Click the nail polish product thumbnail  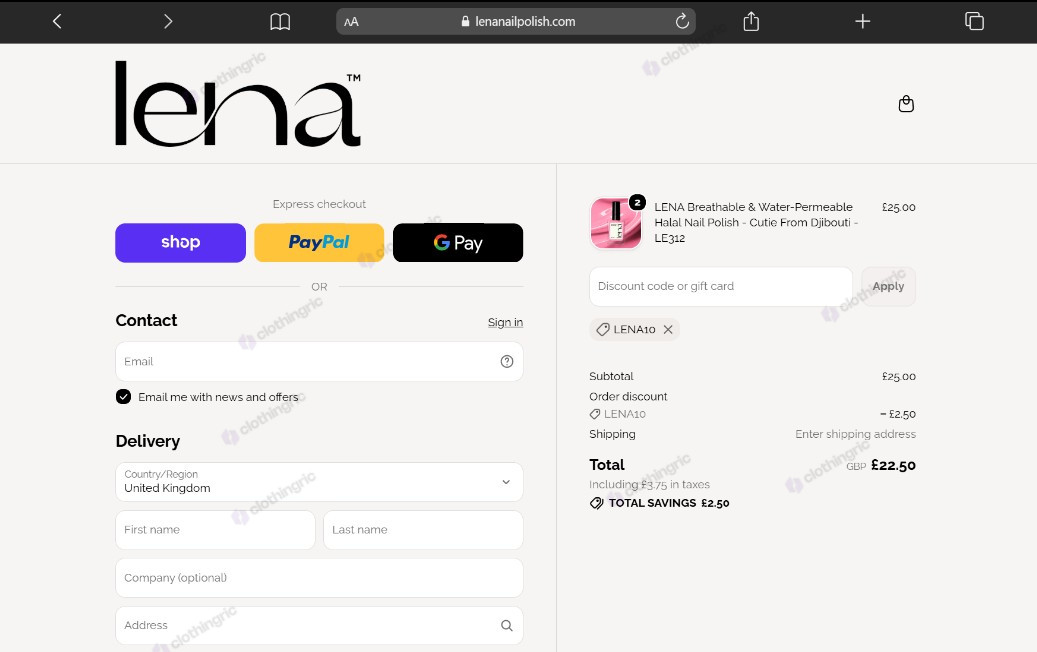pyautogui.click(x=616, y=223)
